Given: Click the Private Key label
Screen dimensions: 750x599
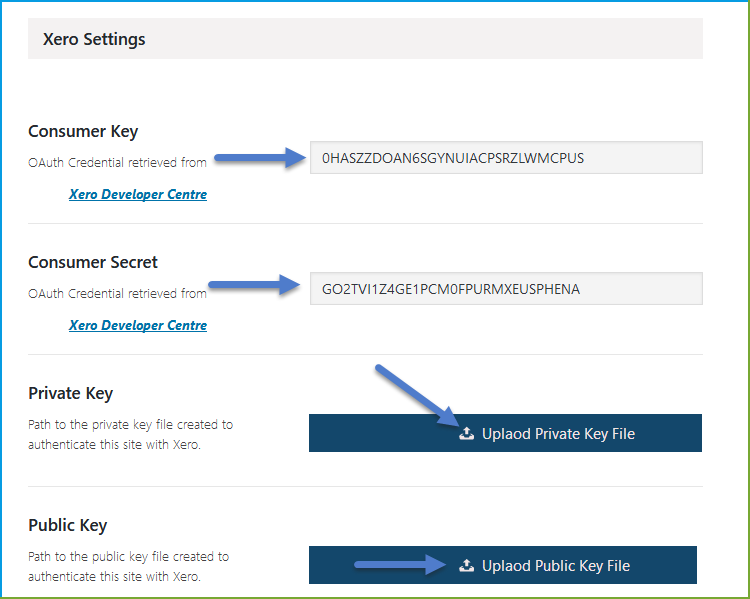Looking at the screenshot, I should click(x=71, y=393).
